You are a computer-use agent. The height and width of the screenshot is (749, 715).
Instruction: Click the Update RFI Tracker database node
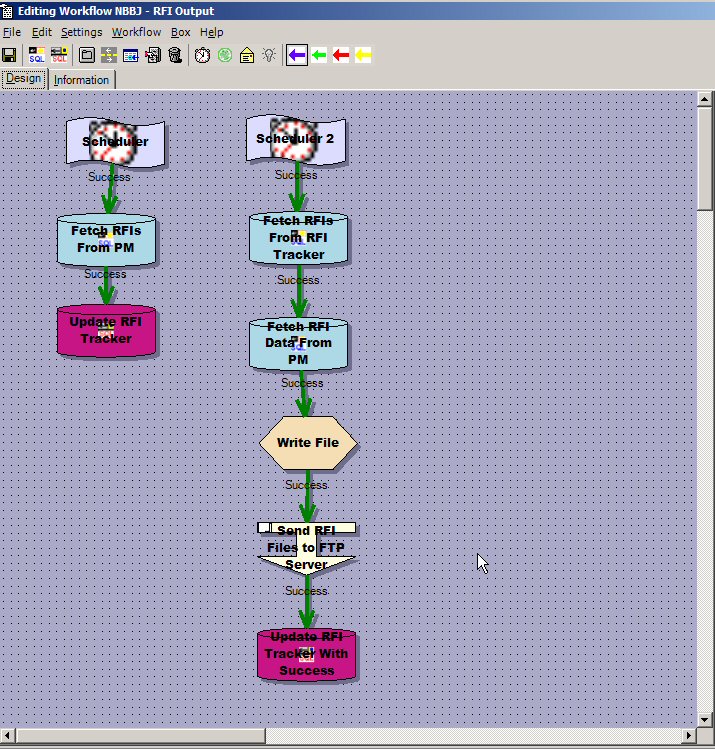click(106, 331)
